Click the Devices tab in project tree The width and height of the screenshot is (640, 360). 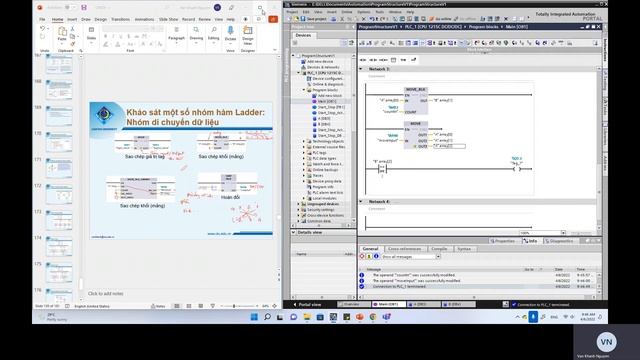pos(303,36)
